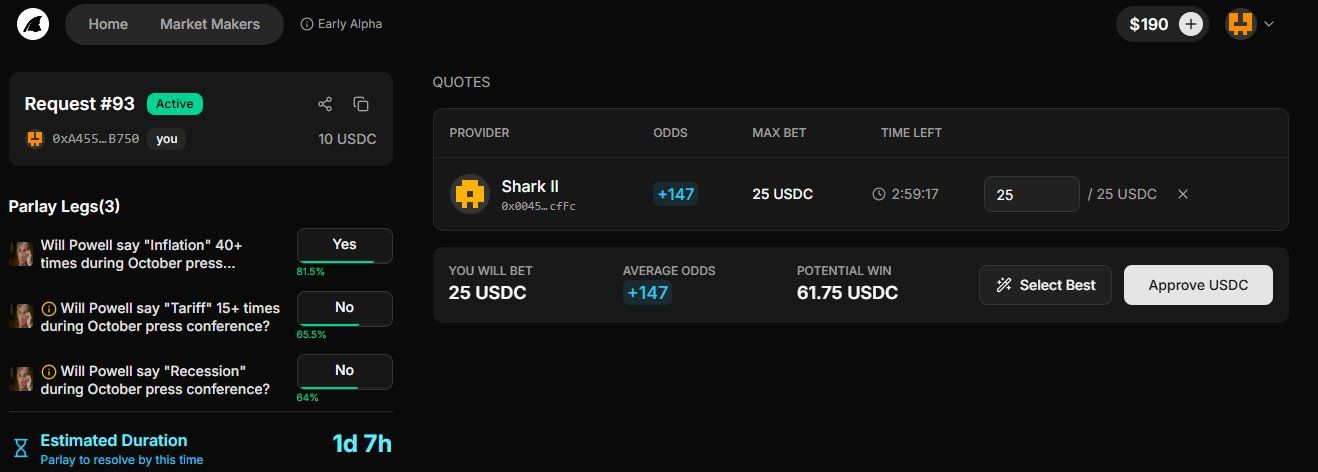
Task: Share Request #93 via share icon
Action: [x=325, y=104]
